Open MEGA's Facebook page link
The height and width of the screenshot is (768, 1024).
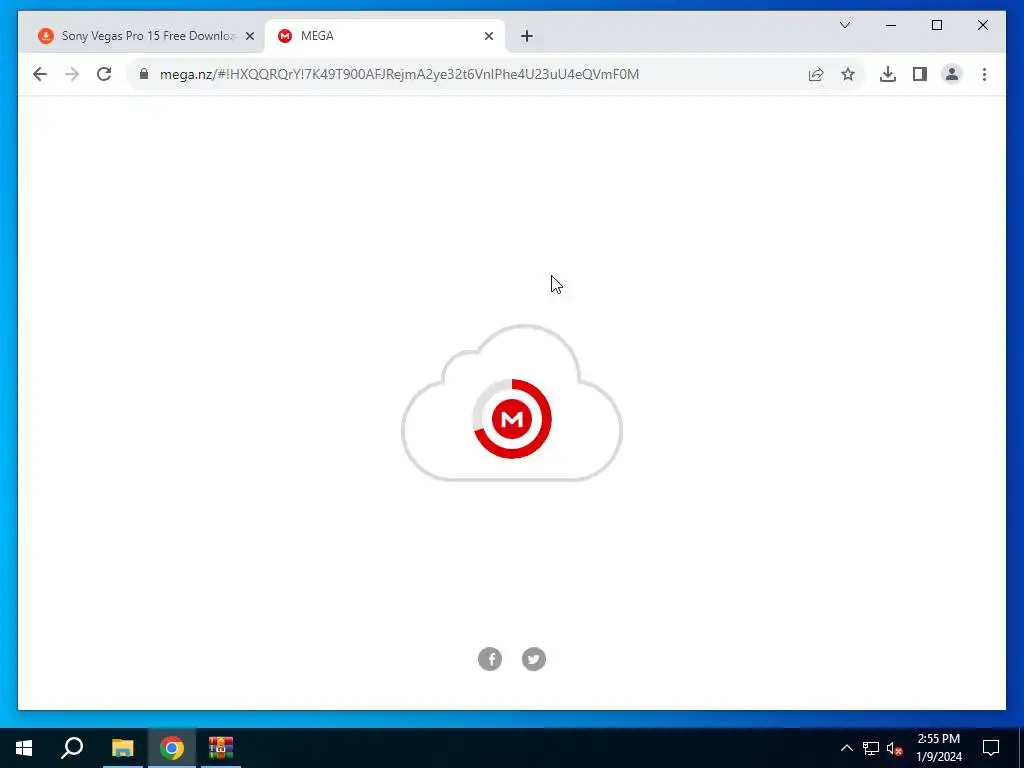(490, 659)
